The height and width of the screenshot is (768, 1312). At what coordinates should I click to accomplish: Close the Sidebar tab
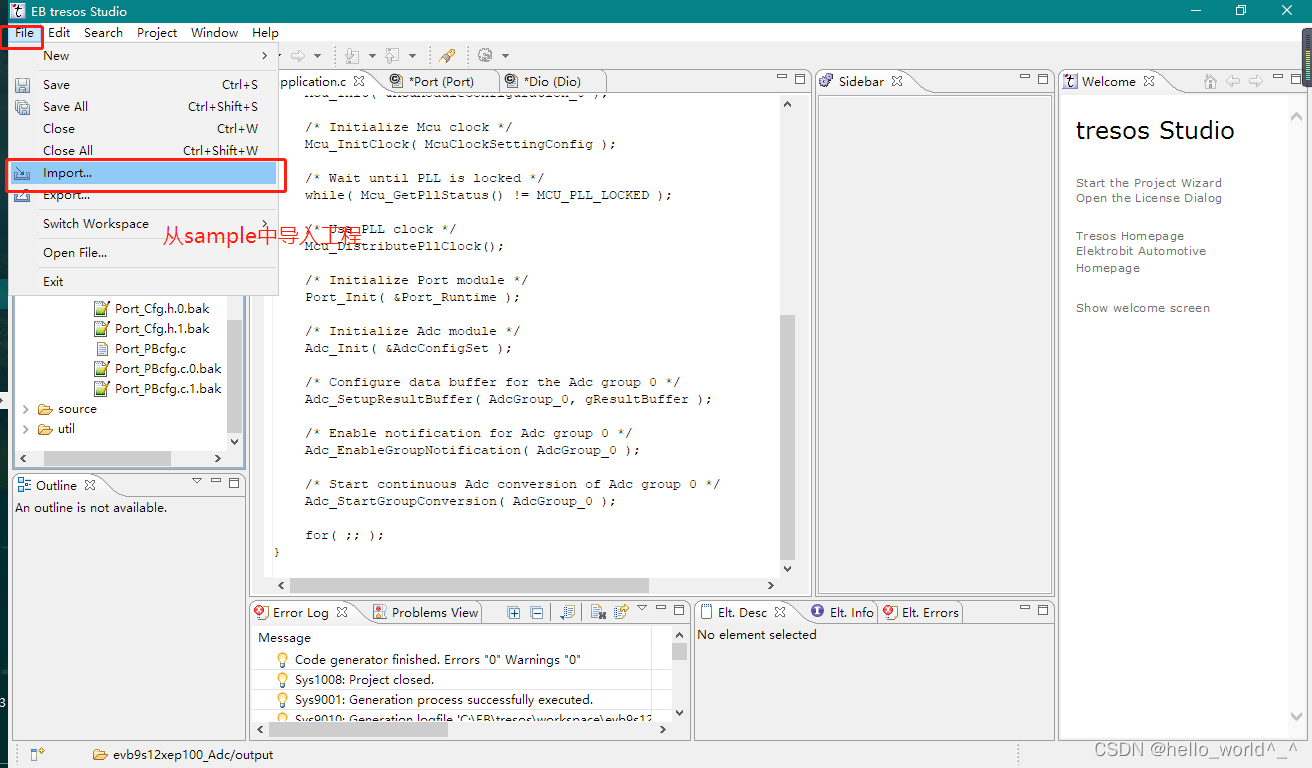(897, 81)
